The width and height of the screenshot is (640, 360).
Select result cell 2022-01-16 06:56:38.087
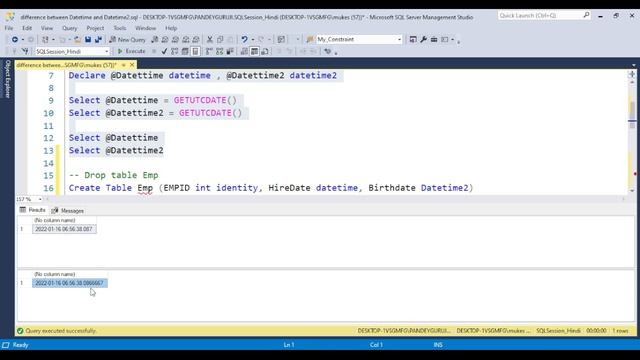click(64, 229)
